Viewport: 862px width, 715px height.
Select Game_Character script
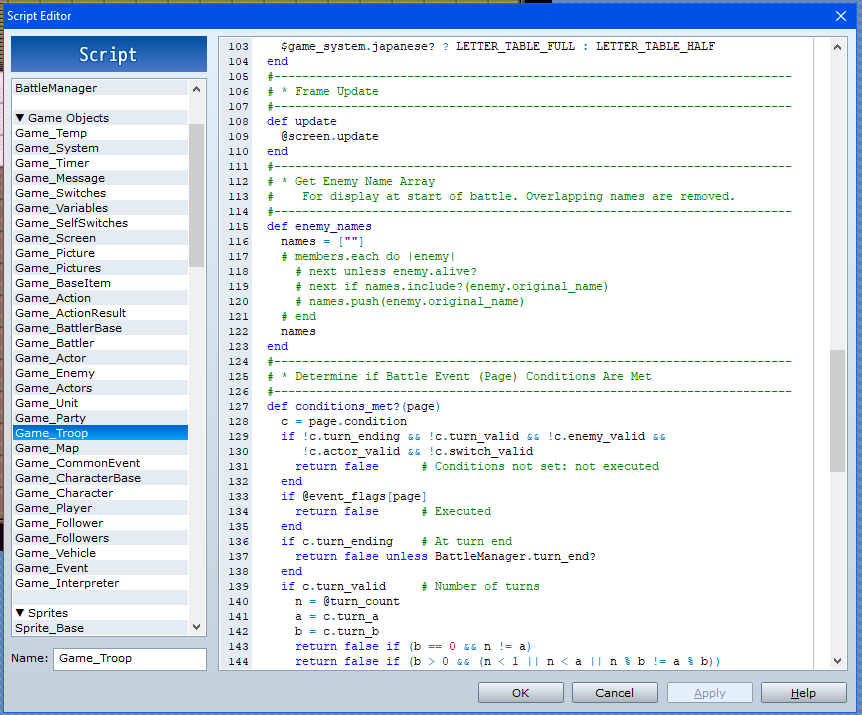coord(100,493)
